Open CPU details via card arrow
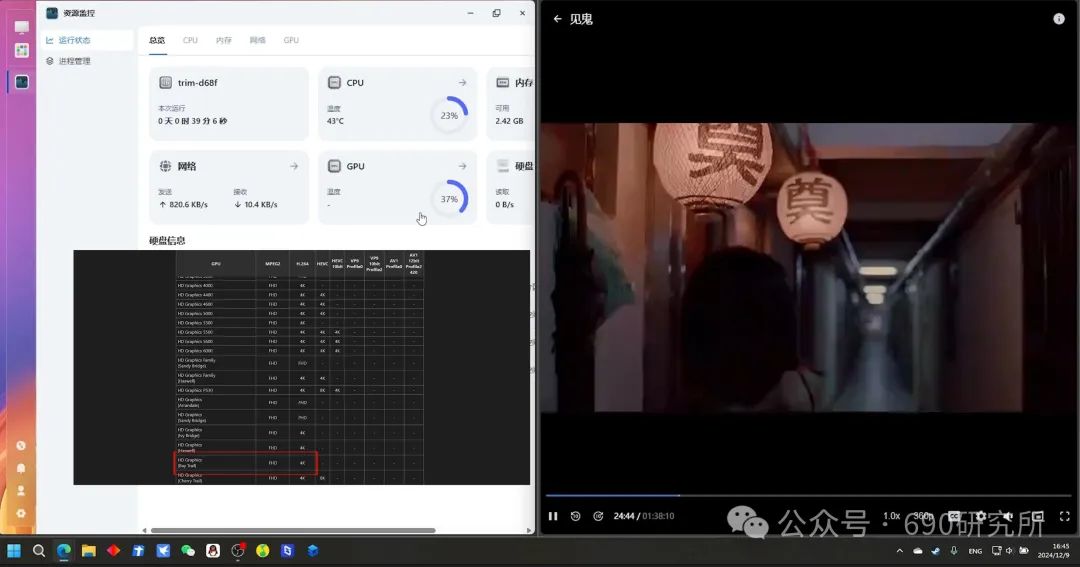 pyautogui.click(x=462, y=83)
